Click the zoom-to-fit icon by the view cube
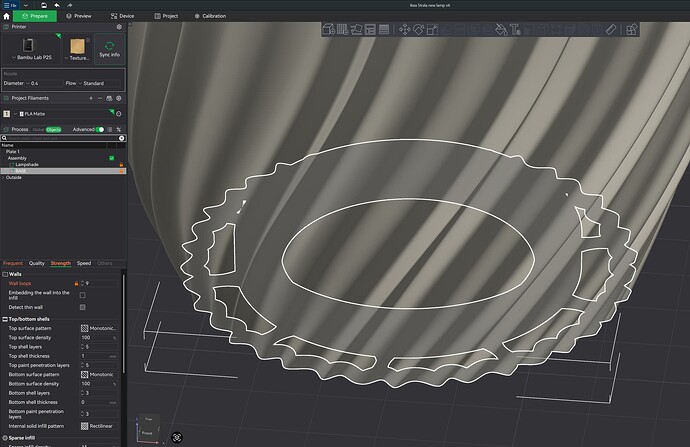The height and width of the screenshot is (447, 690). (x=176, y=437)
